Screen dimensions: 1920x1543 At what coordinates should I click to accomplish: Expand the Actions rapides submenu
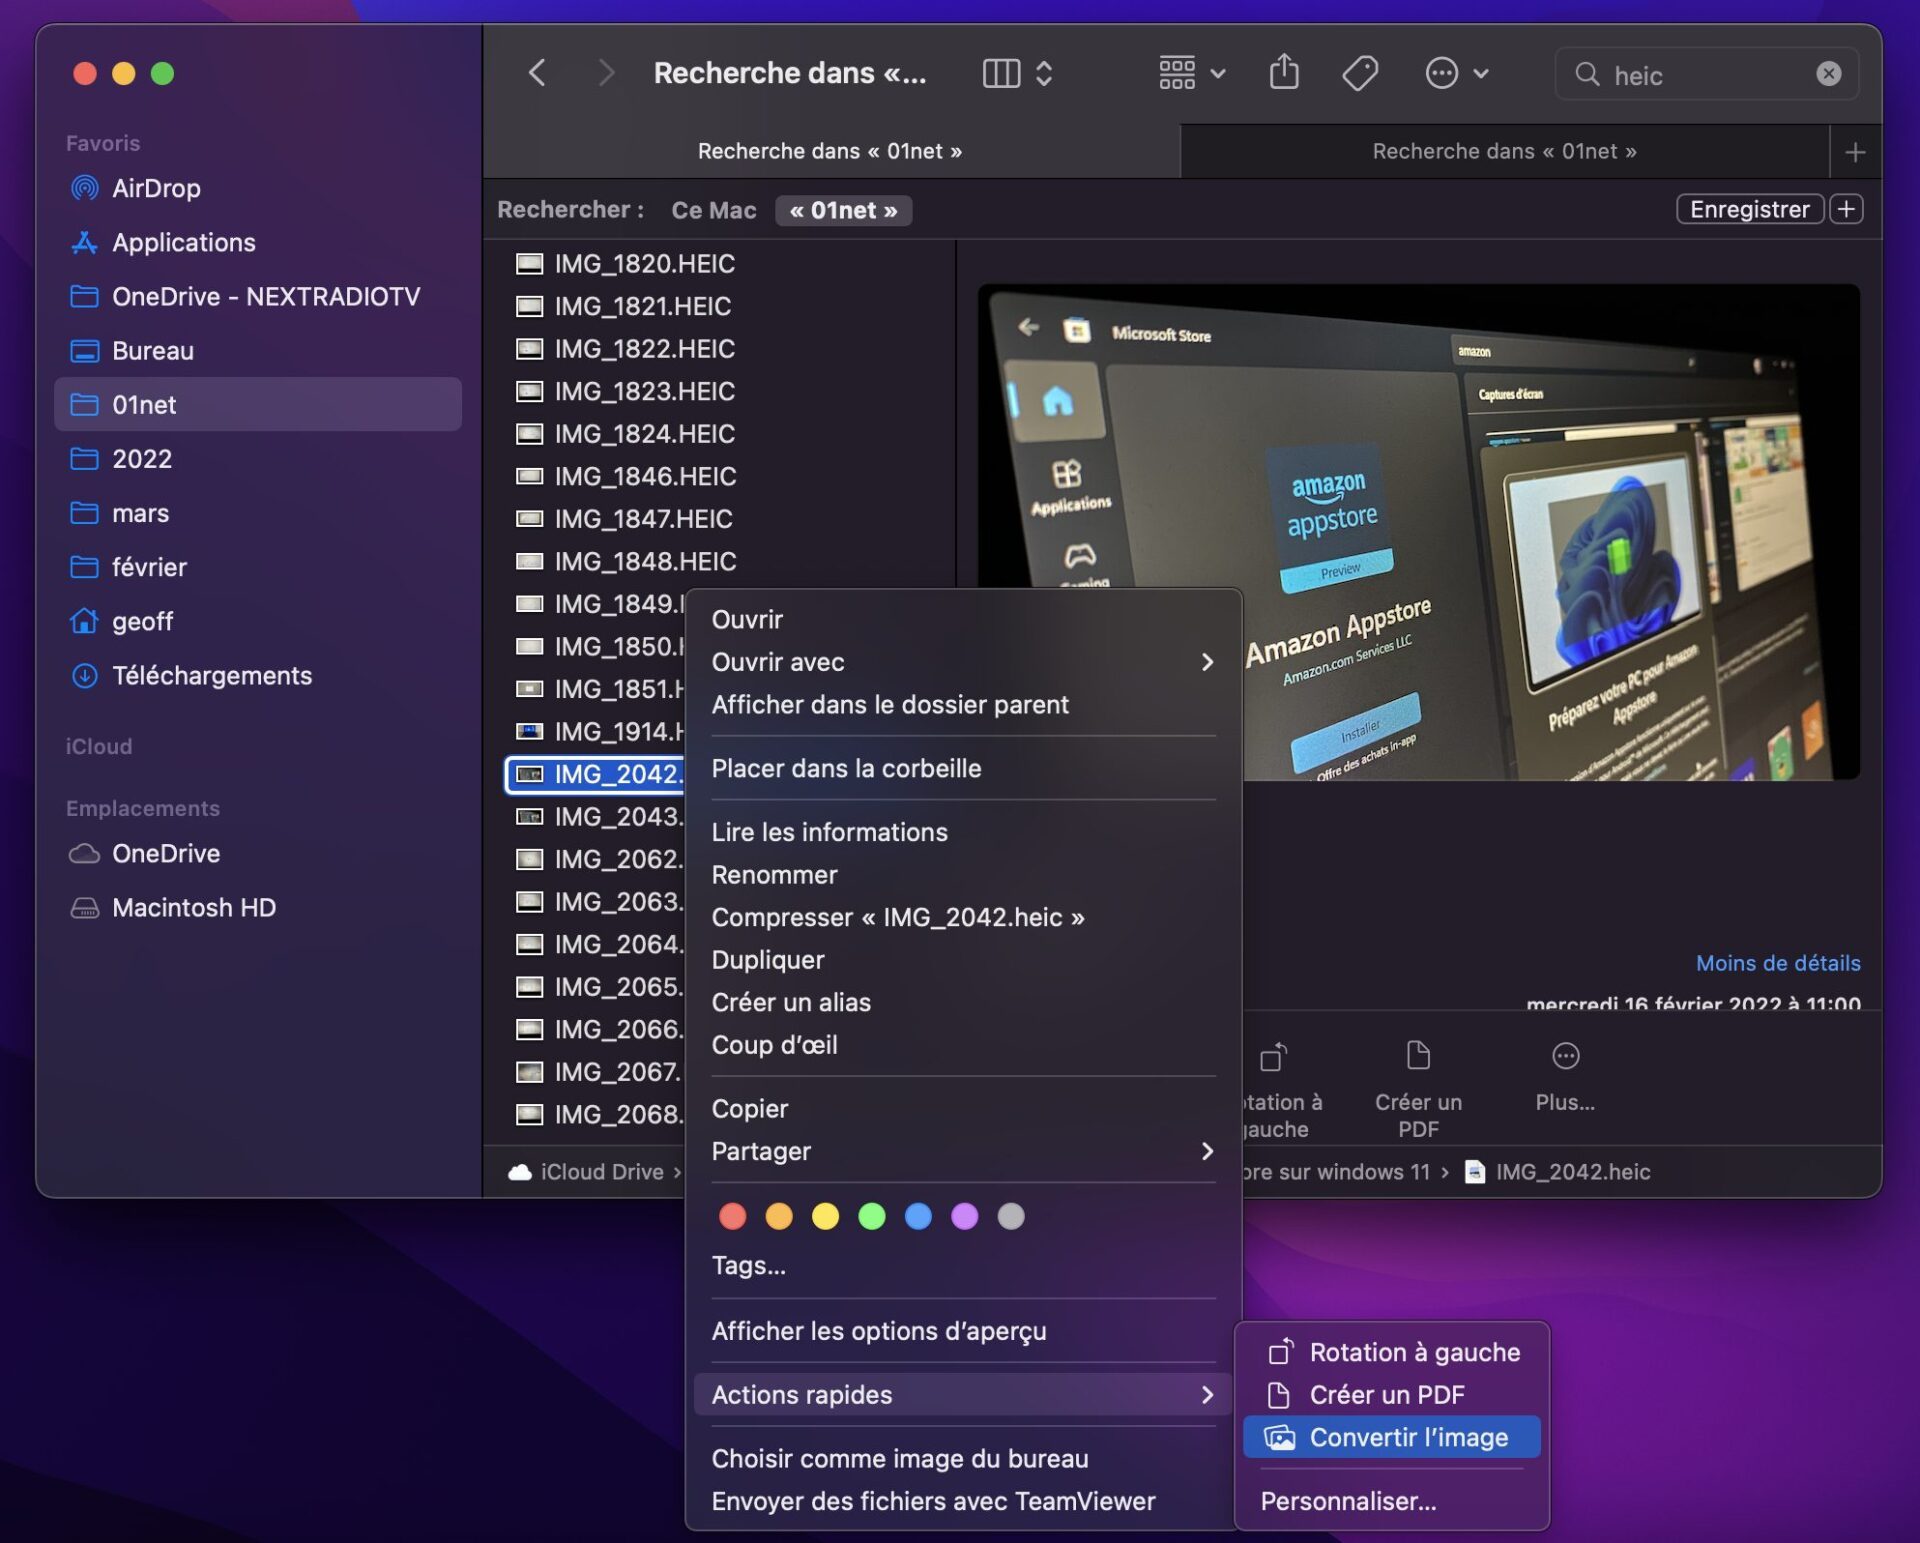point(962,1395)
